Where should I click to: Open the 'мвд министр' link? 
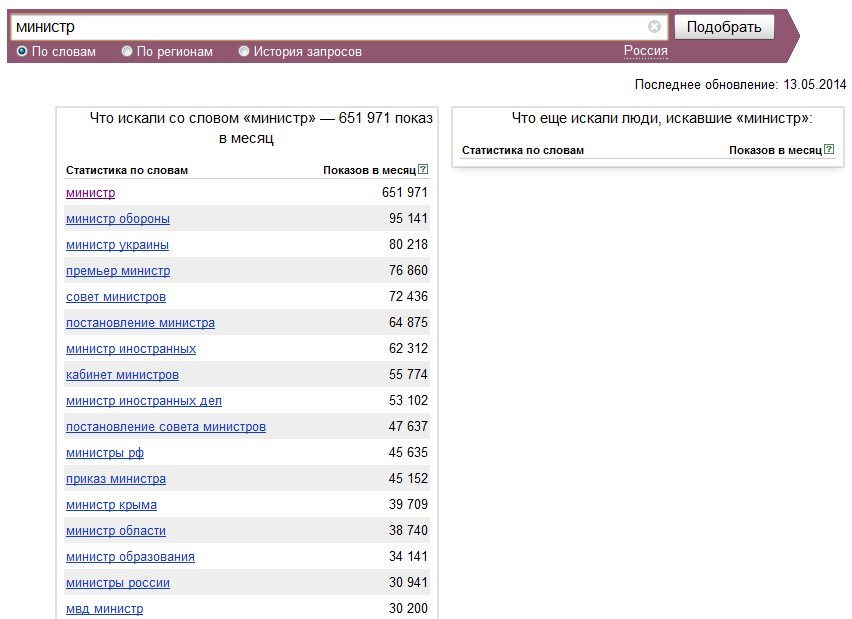coord(104,609)
